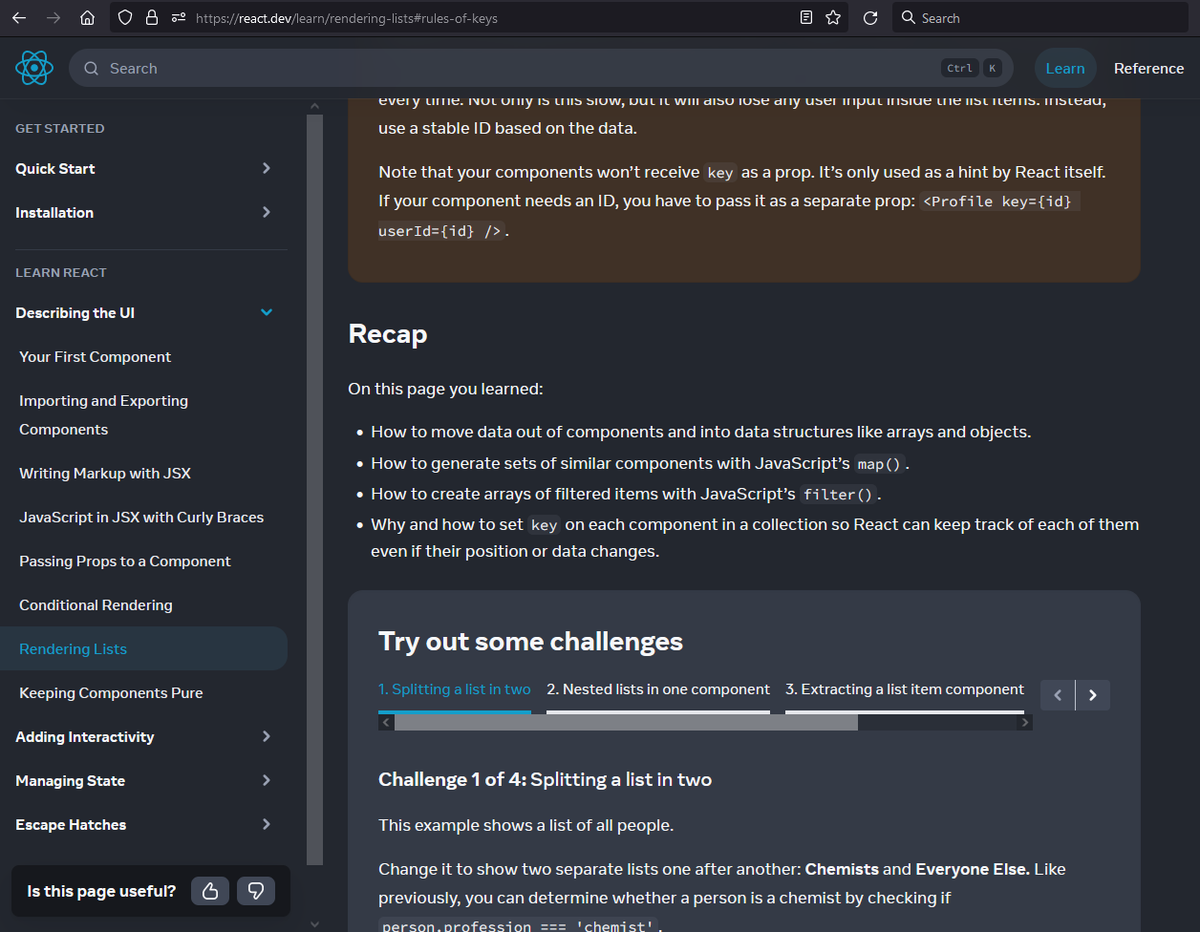The image size is (1200, 932).
Task: Click the Is this page useful? text
Action: 102,891
